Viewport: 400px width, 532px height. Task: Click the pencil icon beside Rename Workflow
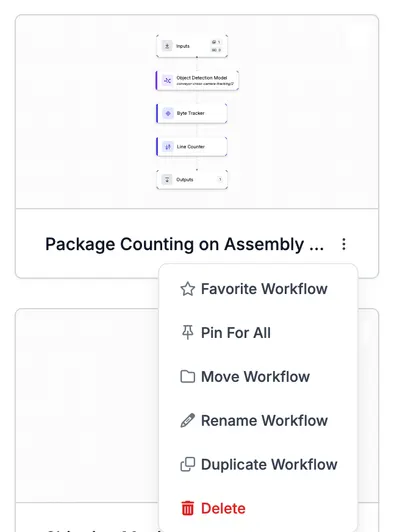tap(187, 420)
